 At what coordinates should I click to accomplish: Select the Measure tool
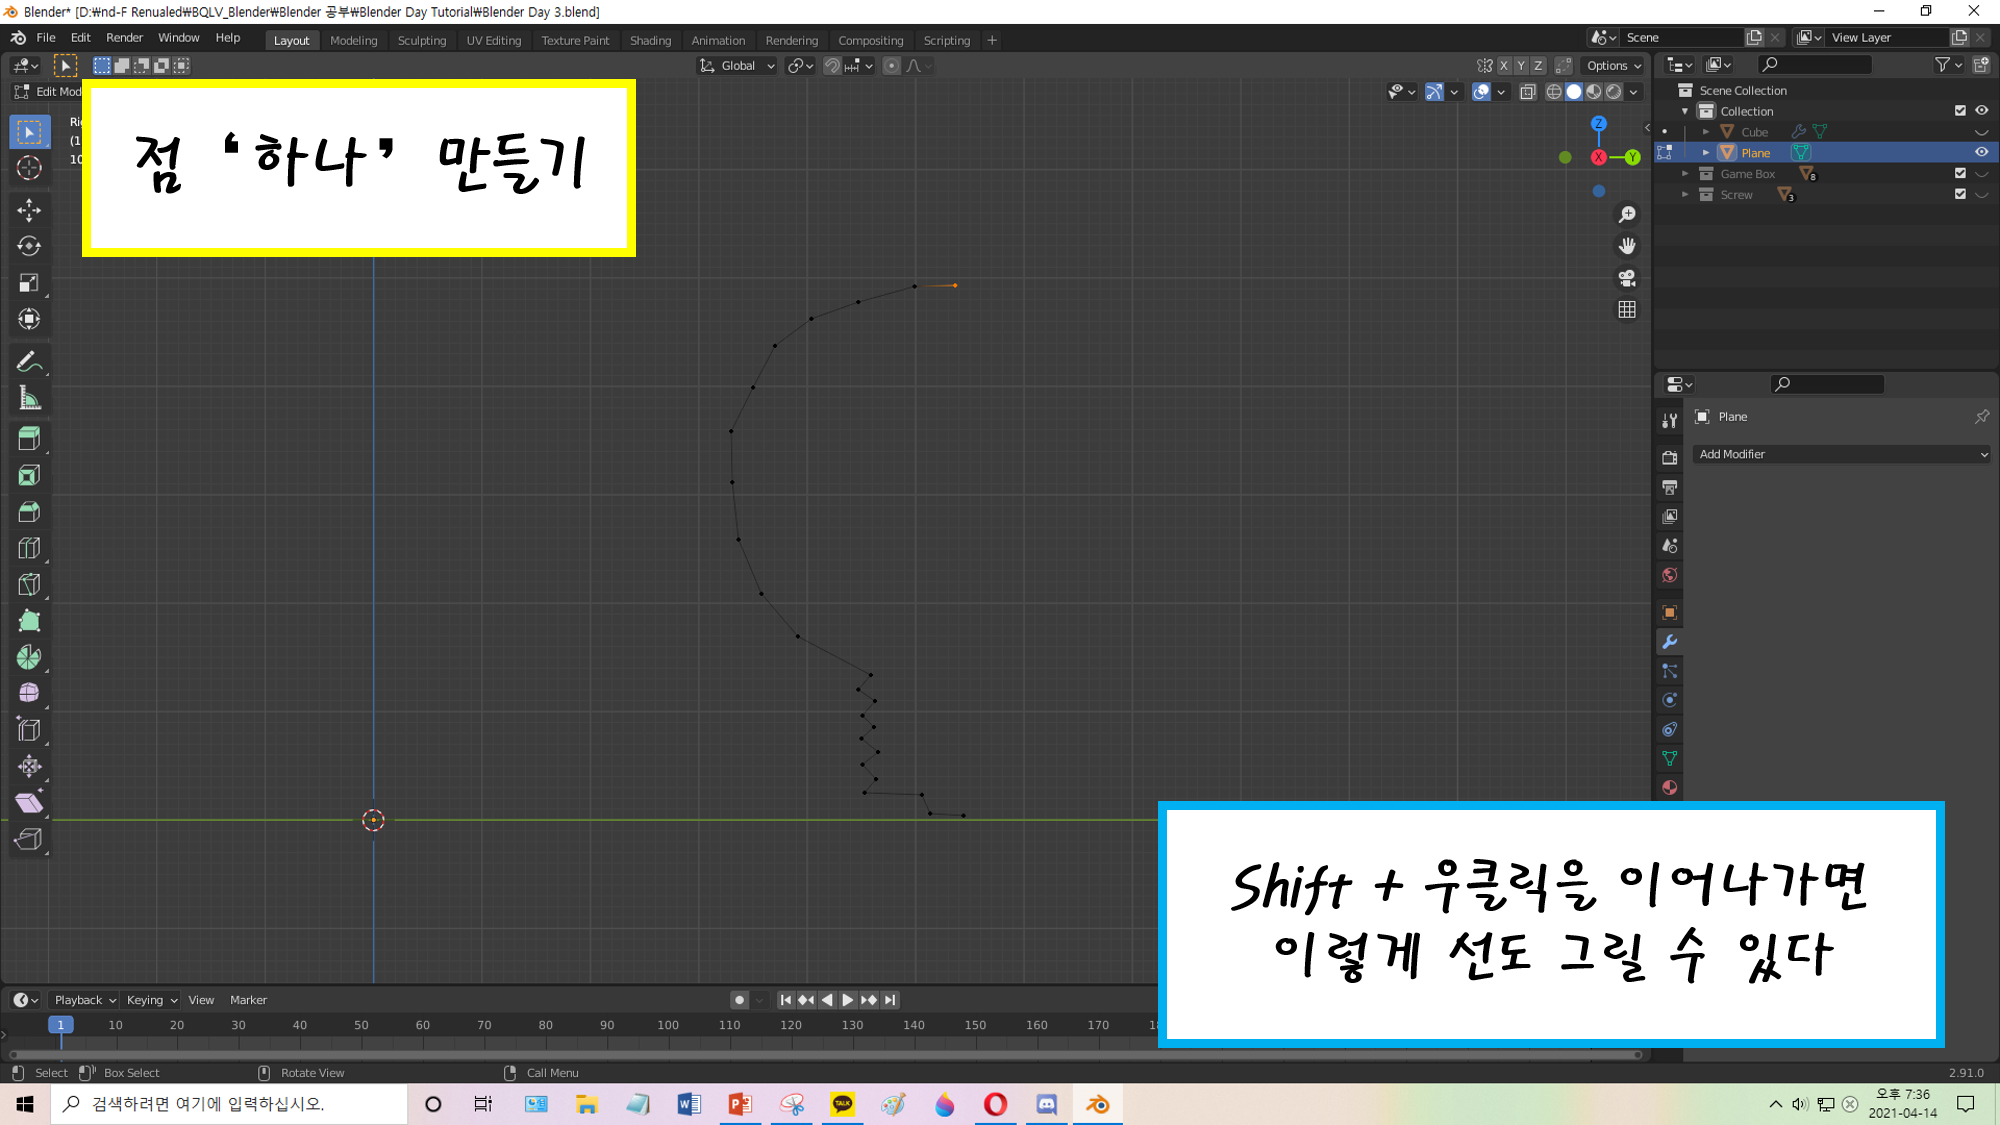(x=29, y=399)
